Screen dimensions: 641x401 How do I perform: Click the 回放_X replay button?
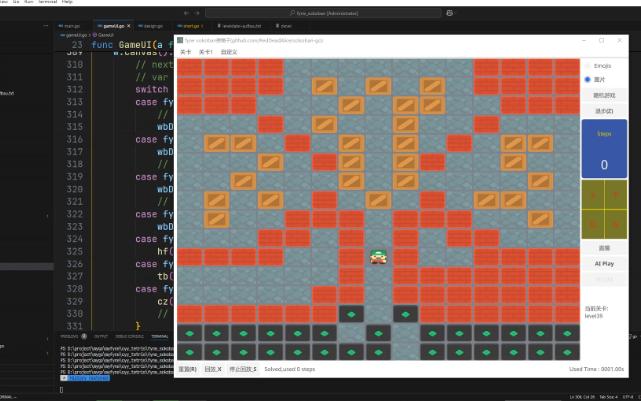(x=213, y=369)
